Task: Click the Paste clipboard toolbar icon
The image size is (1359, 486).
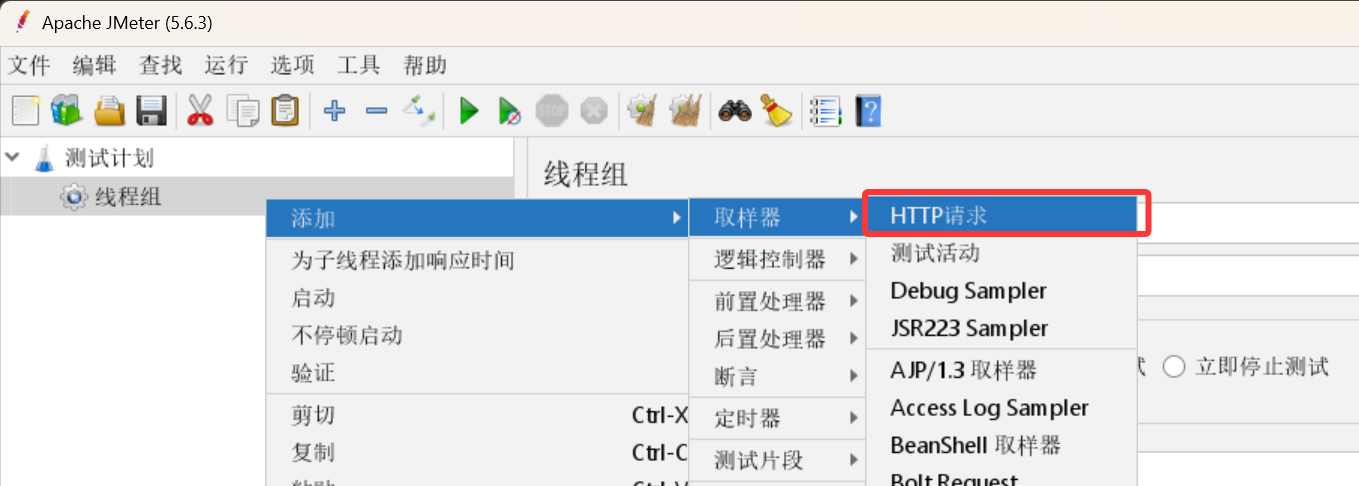Action: coord(285,110)
